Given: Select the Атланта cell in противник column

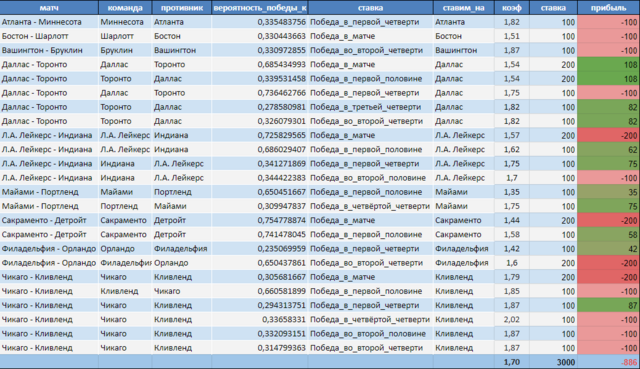Looking at the screenshot, I should click(182, 22).
